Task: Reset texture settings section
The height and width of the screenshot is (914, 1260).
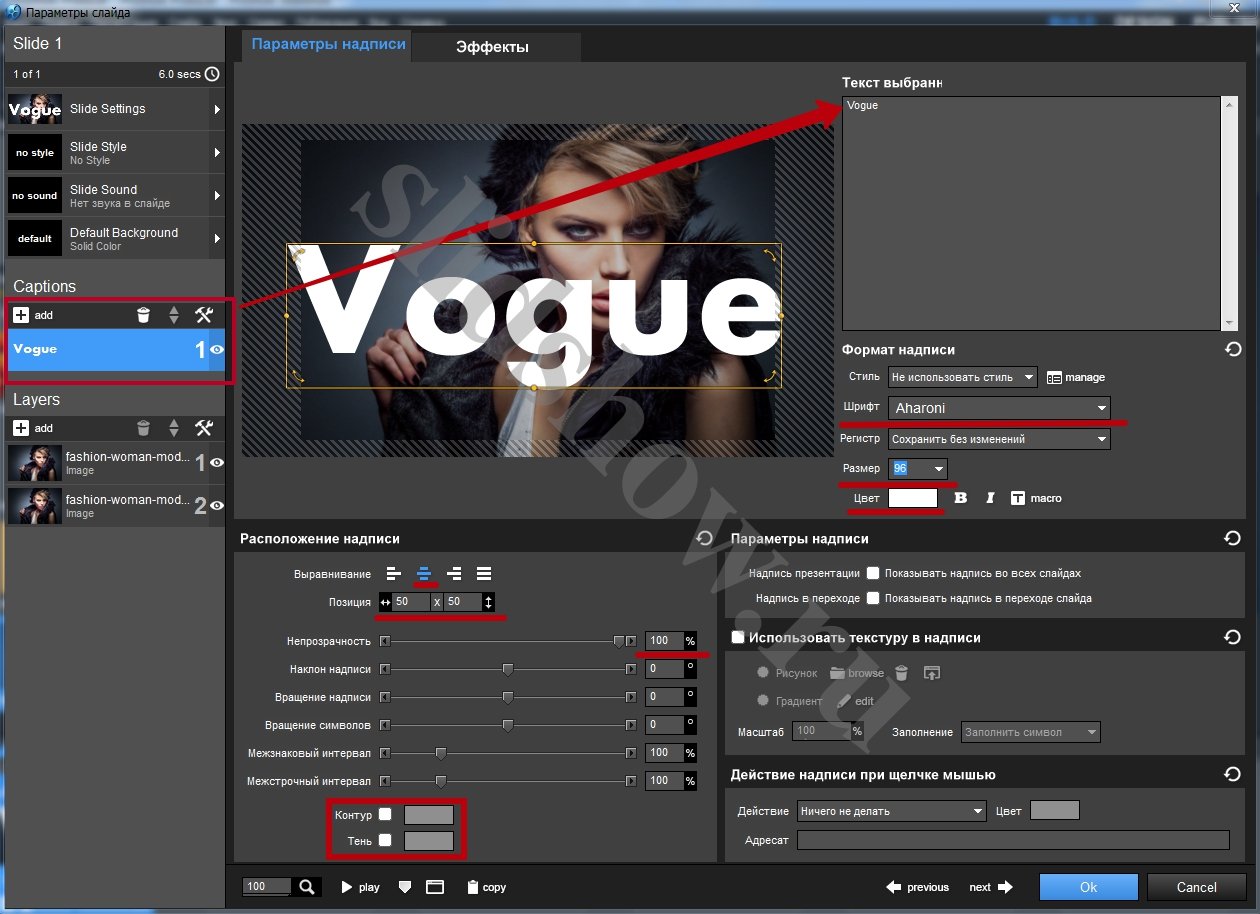Action: tap(1232, 637)
